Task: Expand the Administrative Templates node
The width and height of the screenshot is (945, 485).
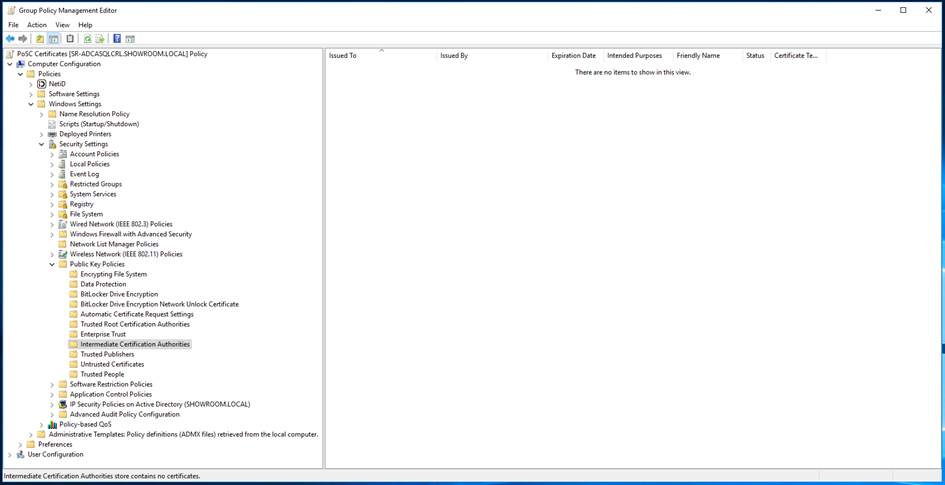Action: (31, 434)
